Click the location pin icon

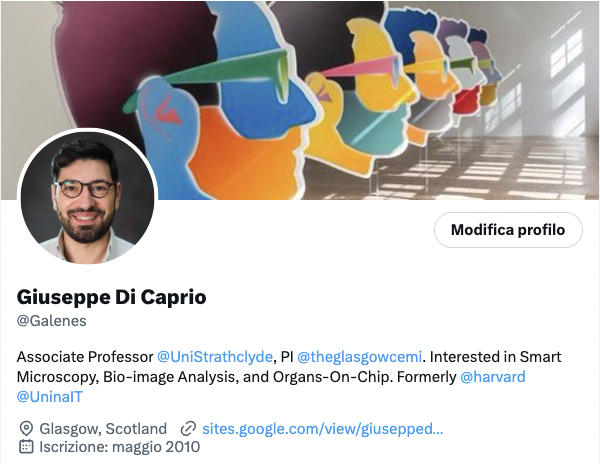pyautogui.click(x=26, y=429)
